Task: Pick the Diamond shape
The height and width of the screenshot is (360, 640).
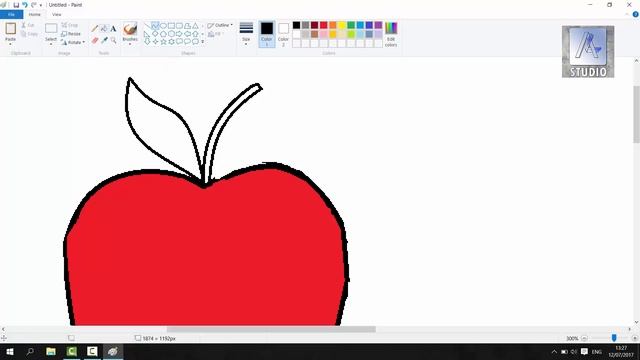Action: pyautogui.click(x=155, y=34)
